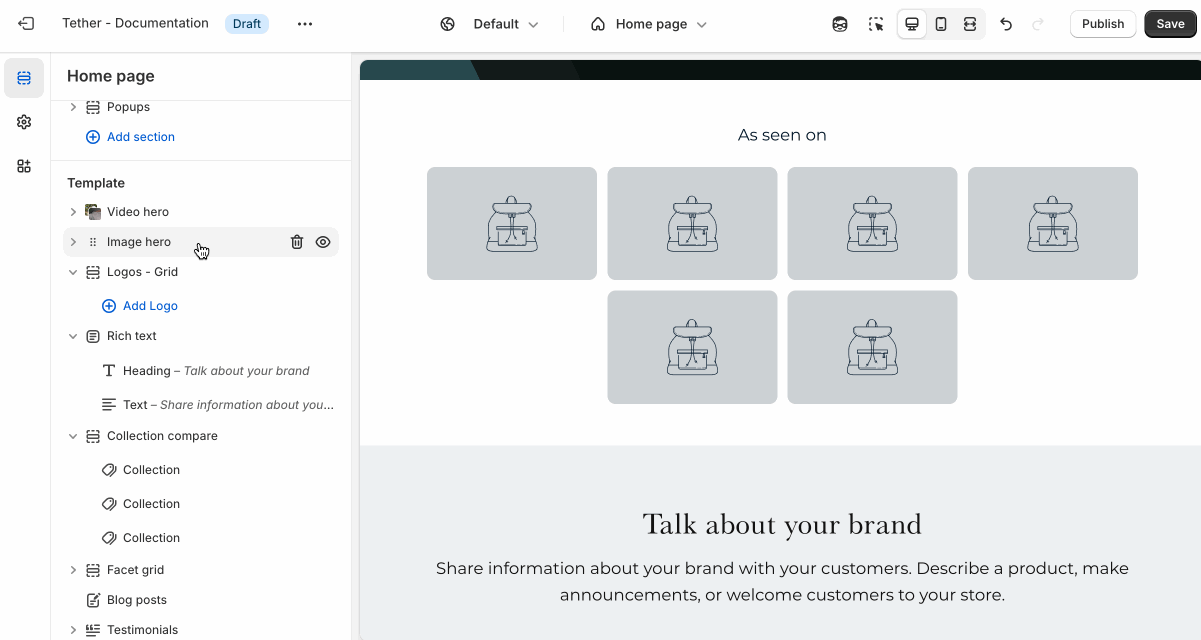Click the Logos - Grid section icon
The width and height of the screenshot is (1201, 640).
click(93, 272)
